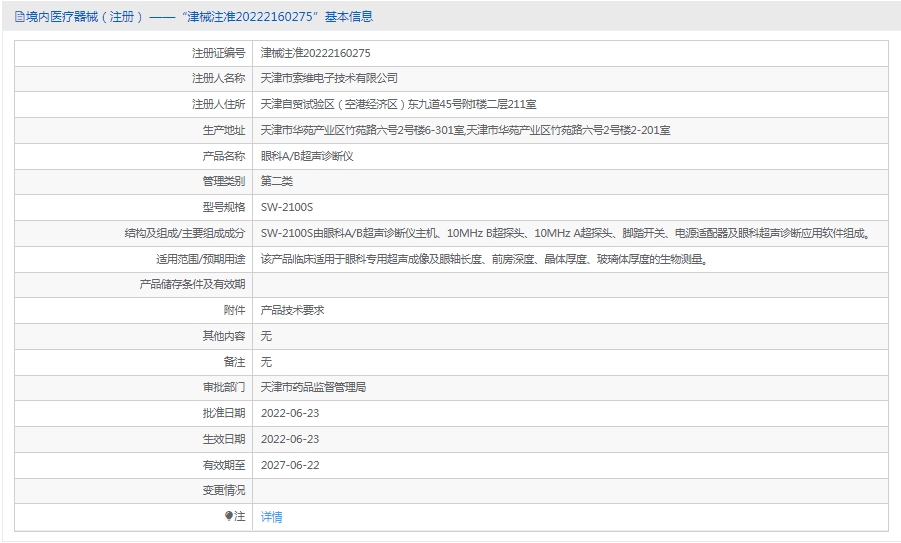Click the 生产地址 label cell
Image resolution: width=901 pixels, height=543 pixels.
(x=134, y=130)
